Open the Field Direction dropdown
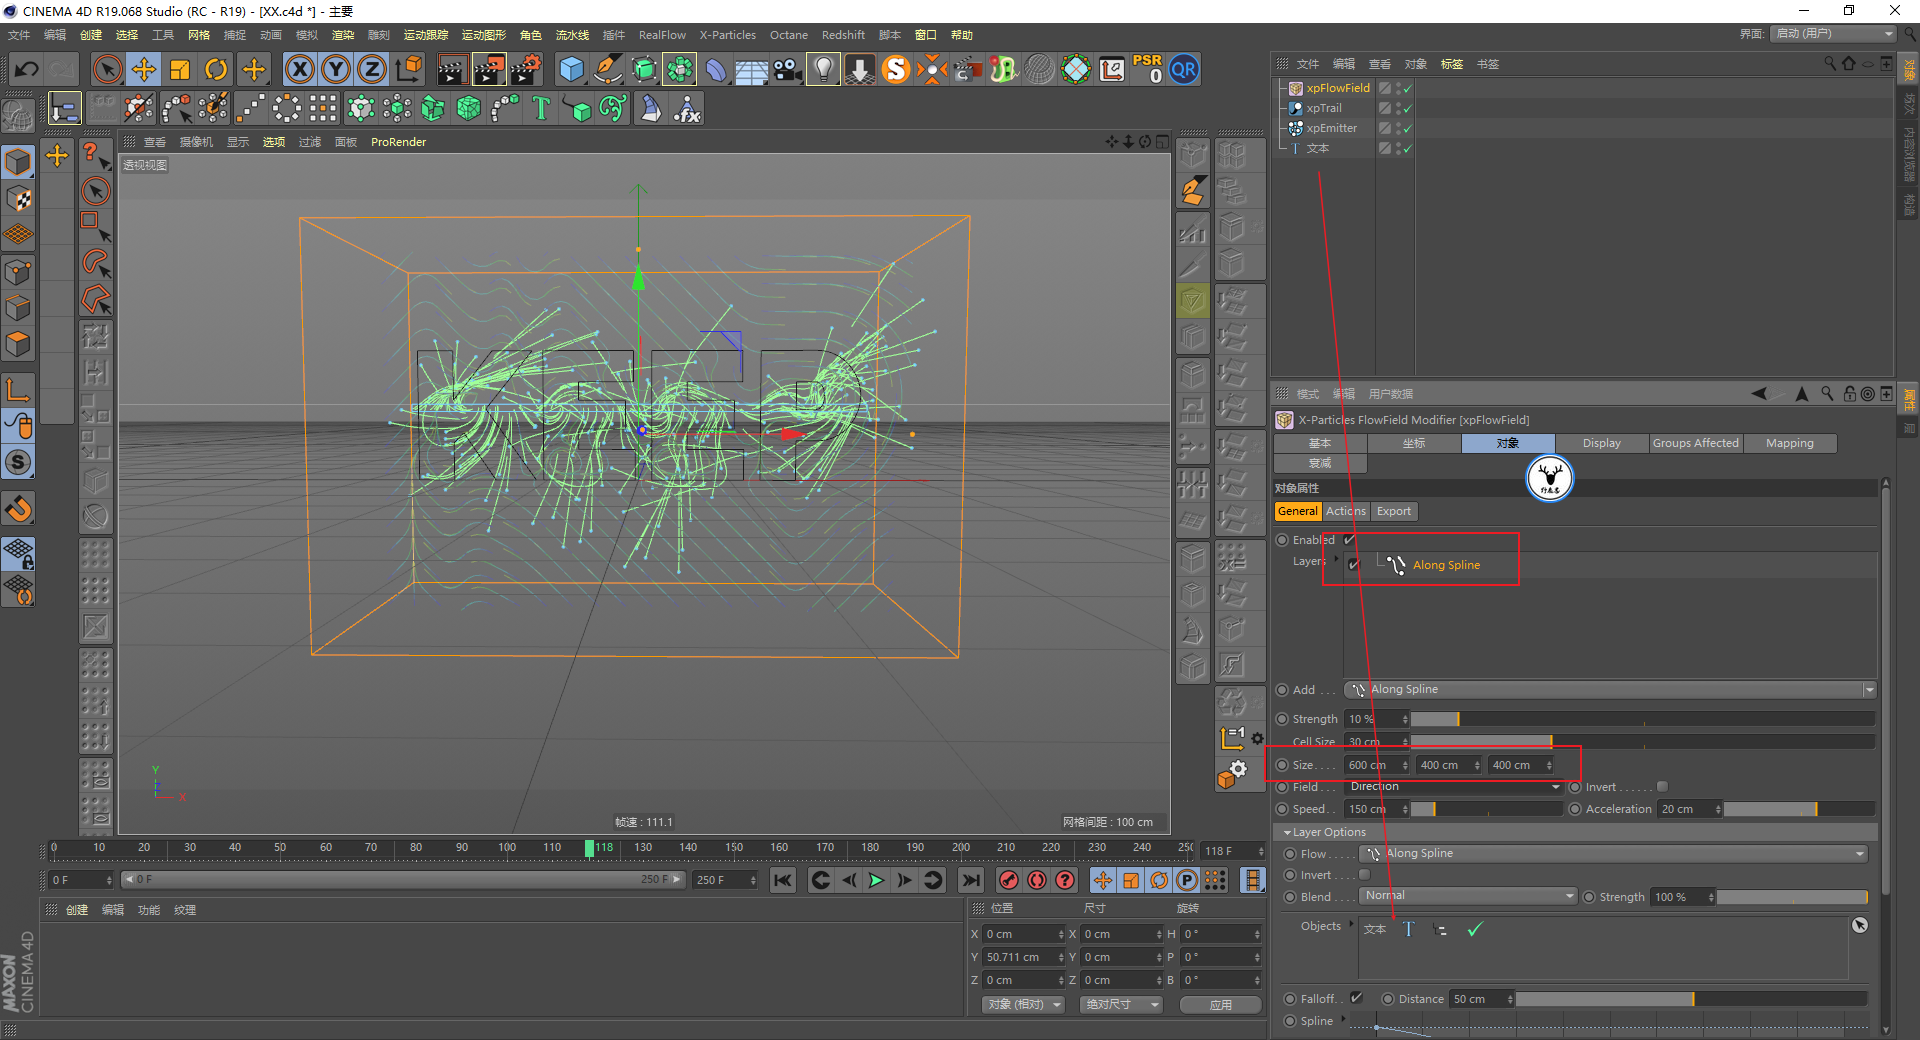The width and height of the screenshot is (1920, 1040). [x=1453, y=787]
